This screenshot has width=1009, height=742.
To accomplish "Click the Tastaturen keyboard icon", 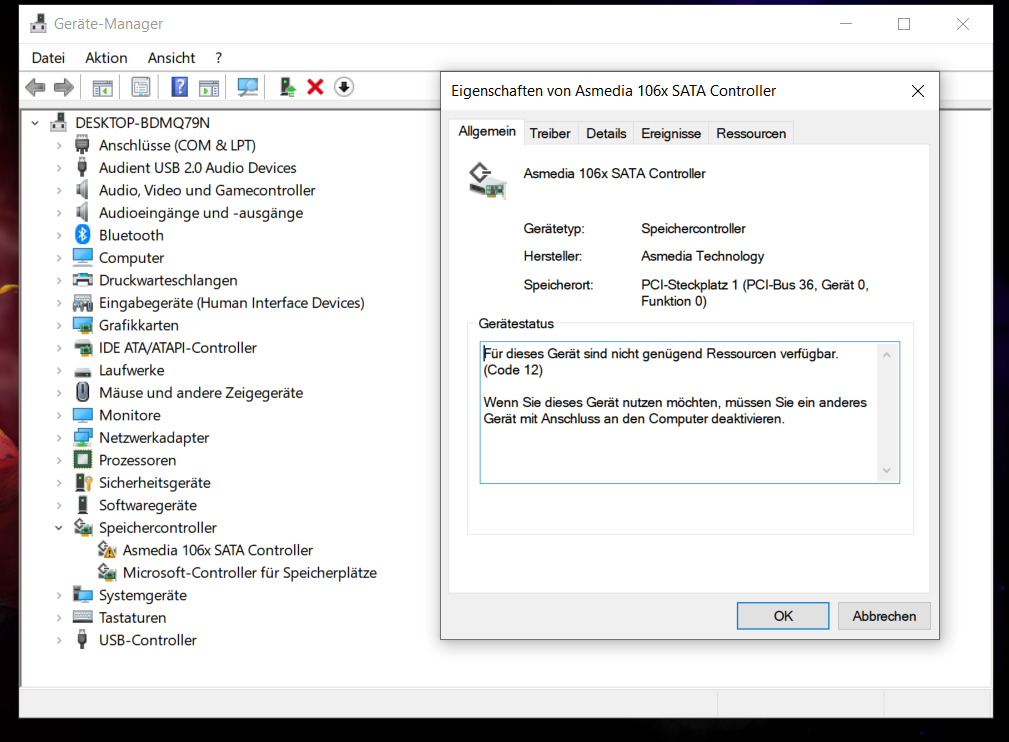I will click(x=82, y=617).
